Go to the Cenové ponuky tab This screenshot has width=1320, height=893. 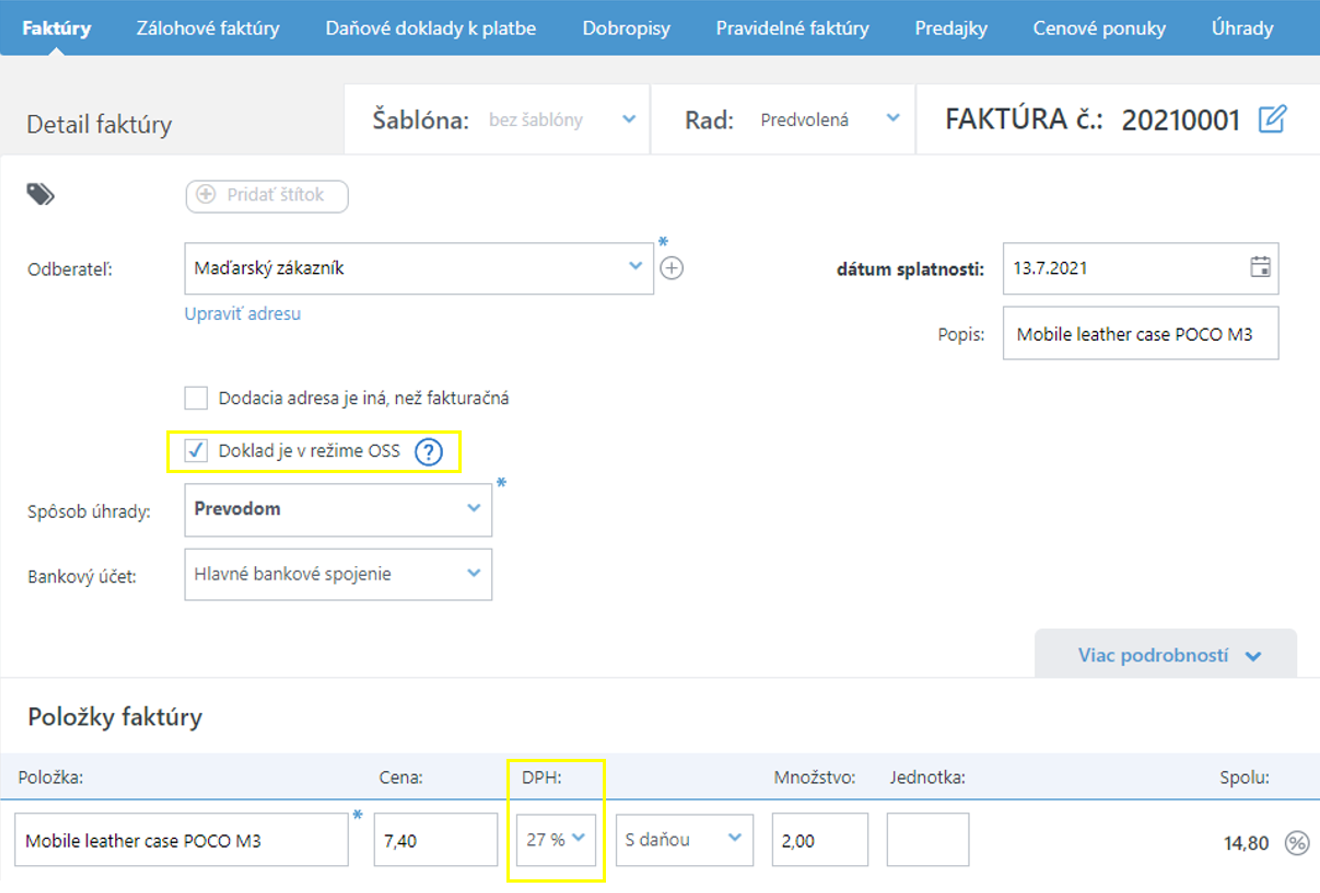(x=1099, y=28)
